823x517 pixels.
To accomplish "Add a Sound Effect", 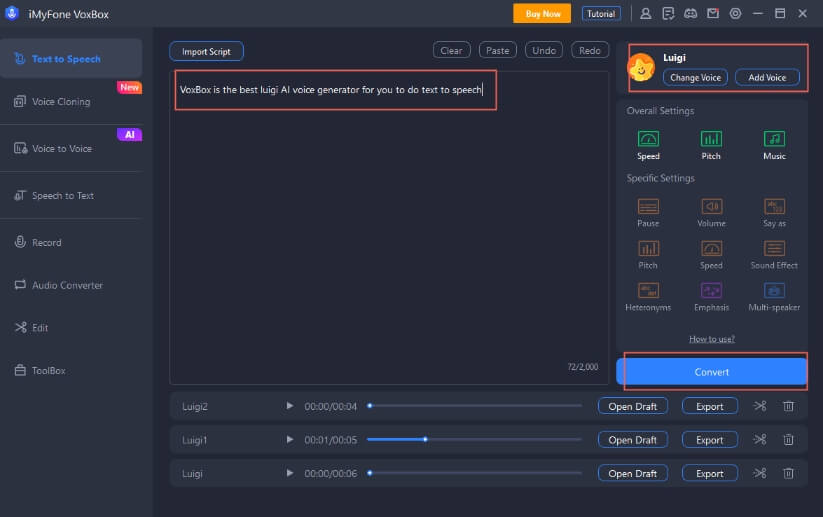I will click(x=774, y=254).
